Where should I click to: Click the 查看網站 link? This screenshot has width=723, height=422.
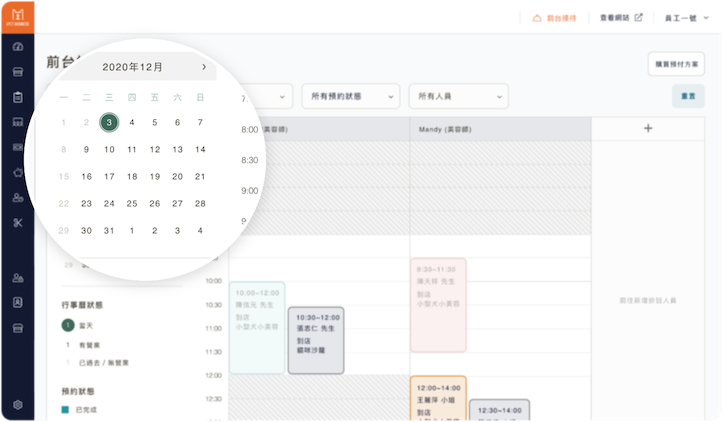point(615,18)
